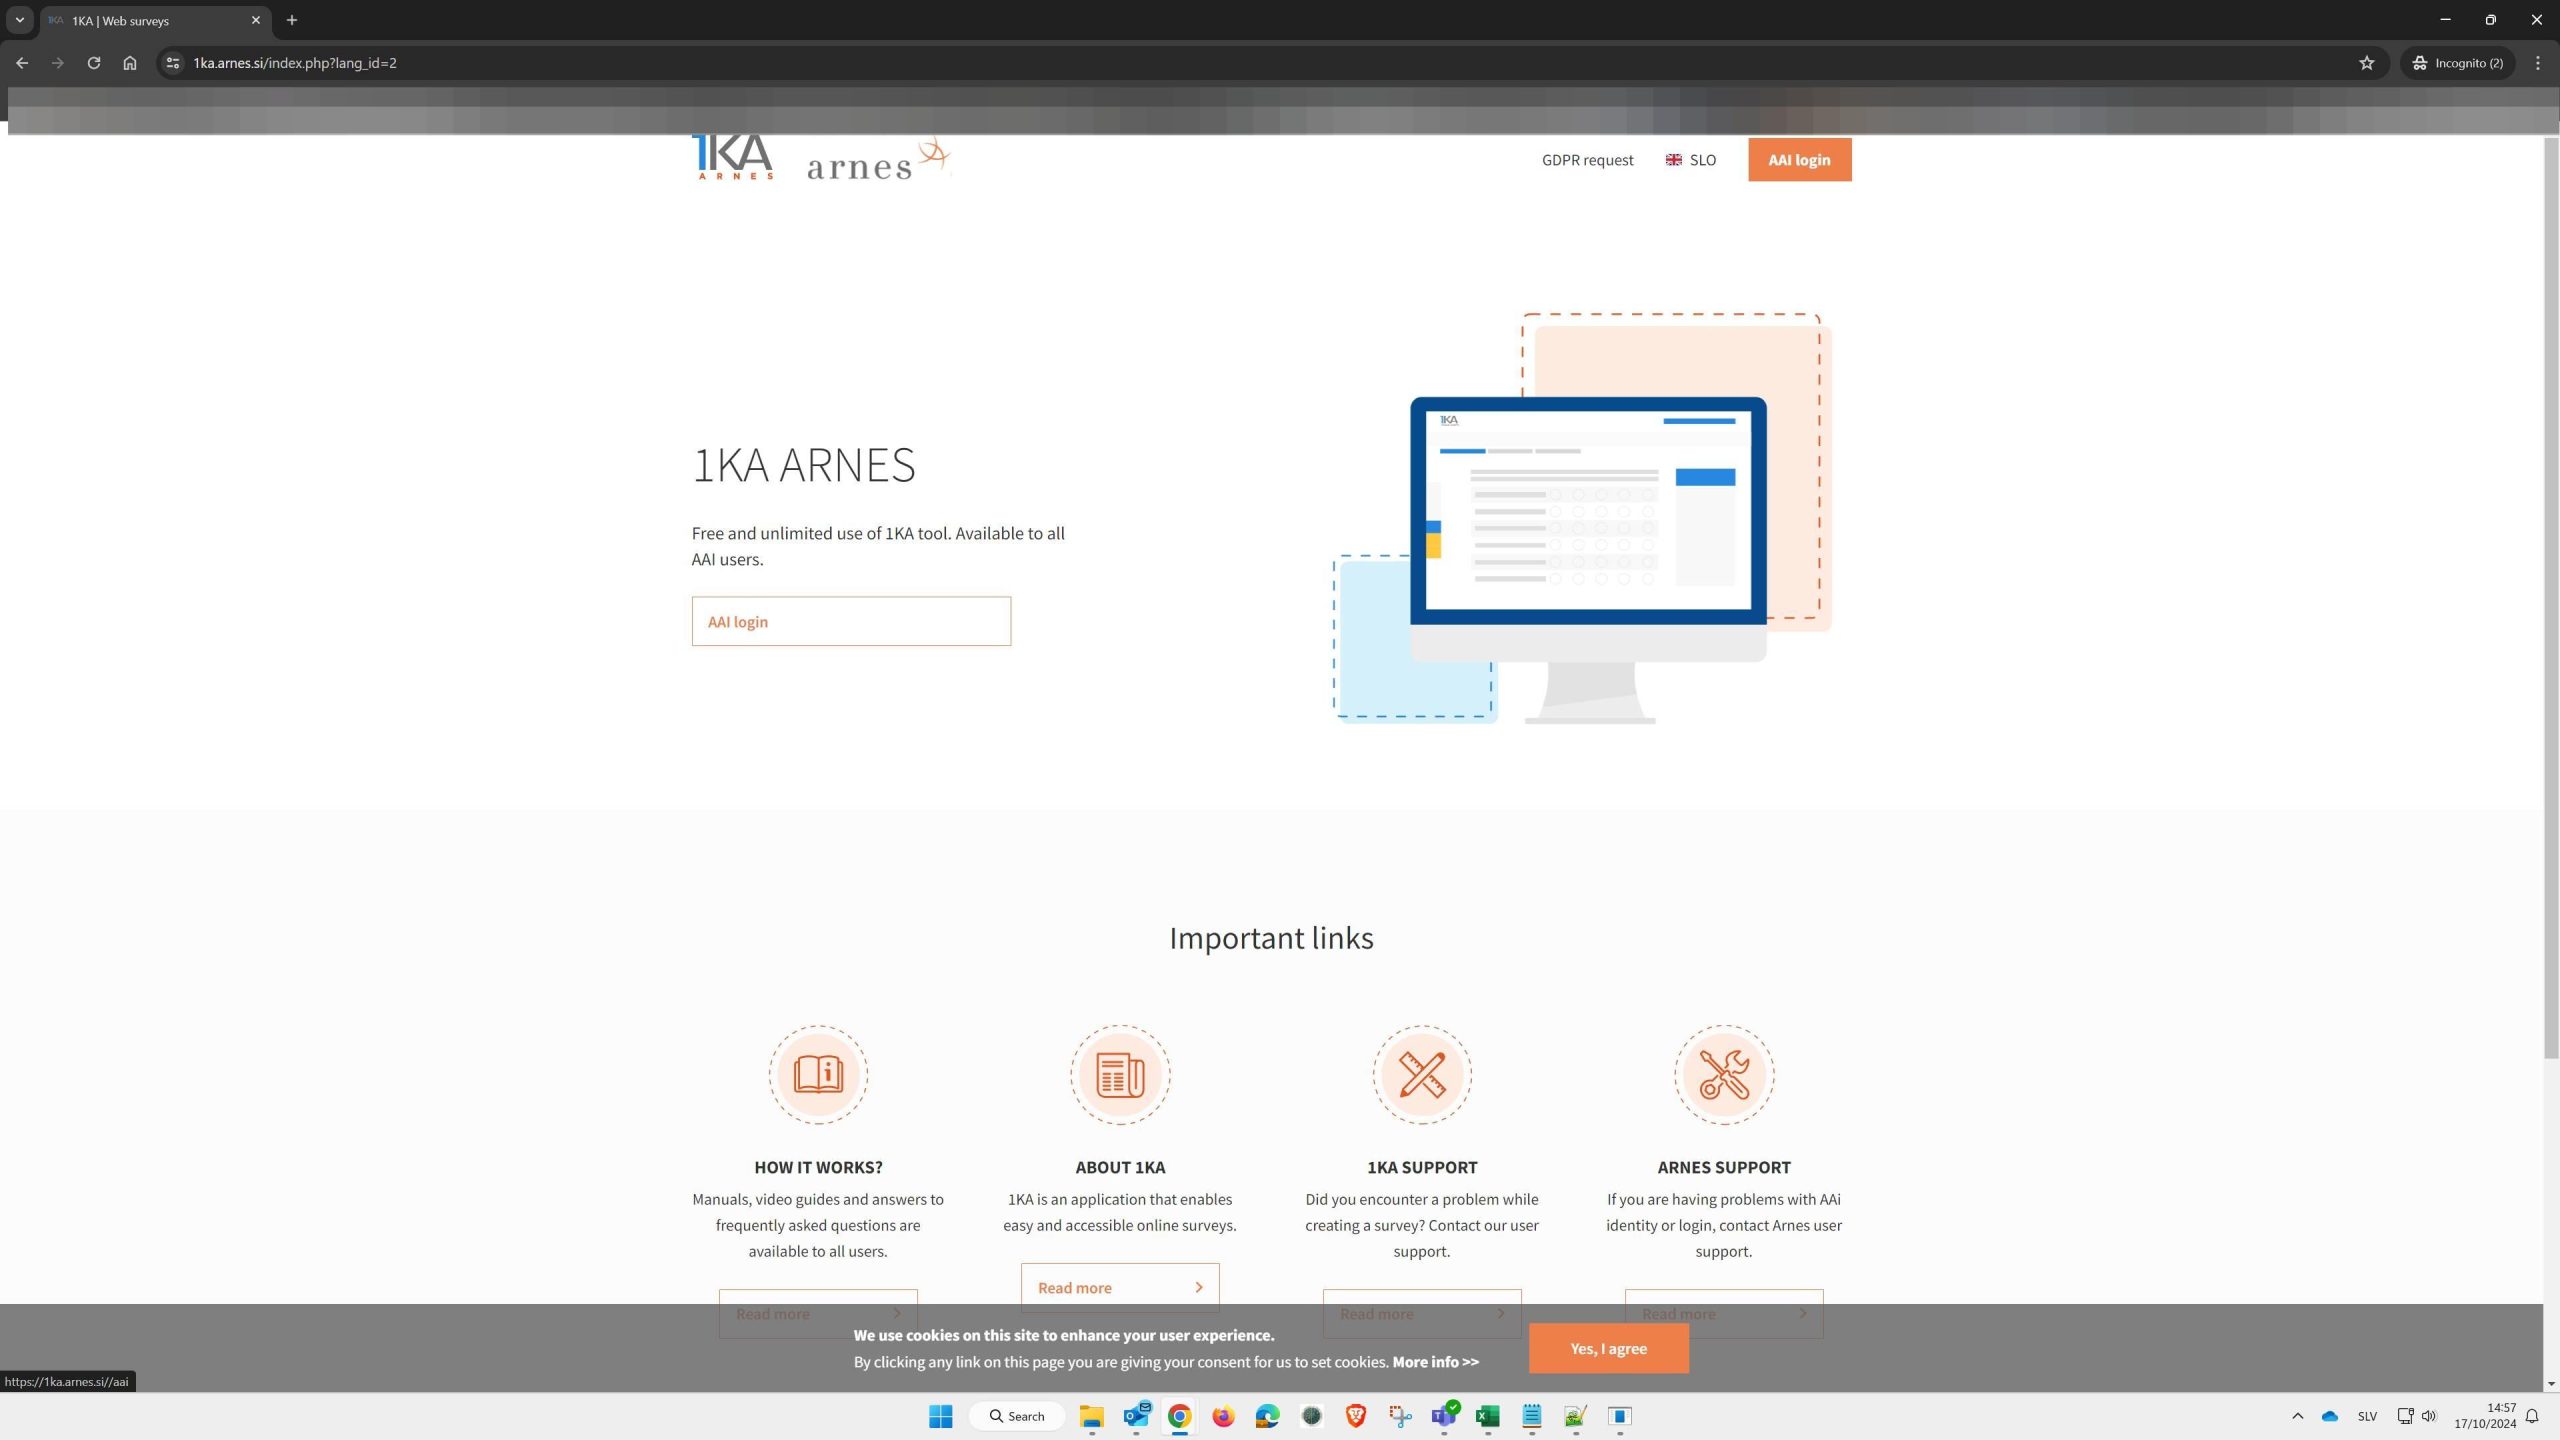Open the volume speaker tray icon
The width and height of the screenshot is (2560, 1440).
(2428, 1416)
